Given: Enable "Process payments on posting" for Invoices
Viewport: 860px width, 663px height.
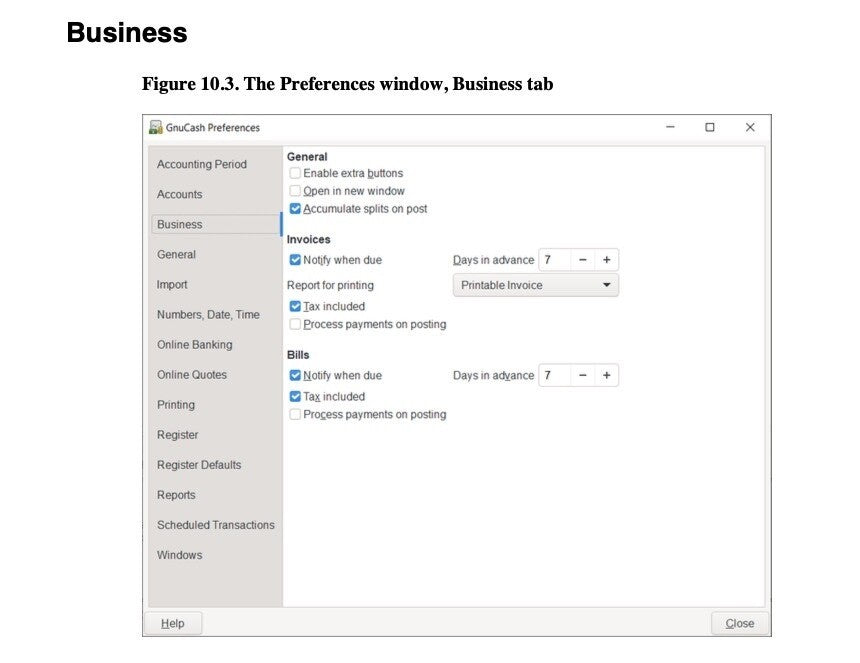Looking at the screenshot, I should pos(295,324).
